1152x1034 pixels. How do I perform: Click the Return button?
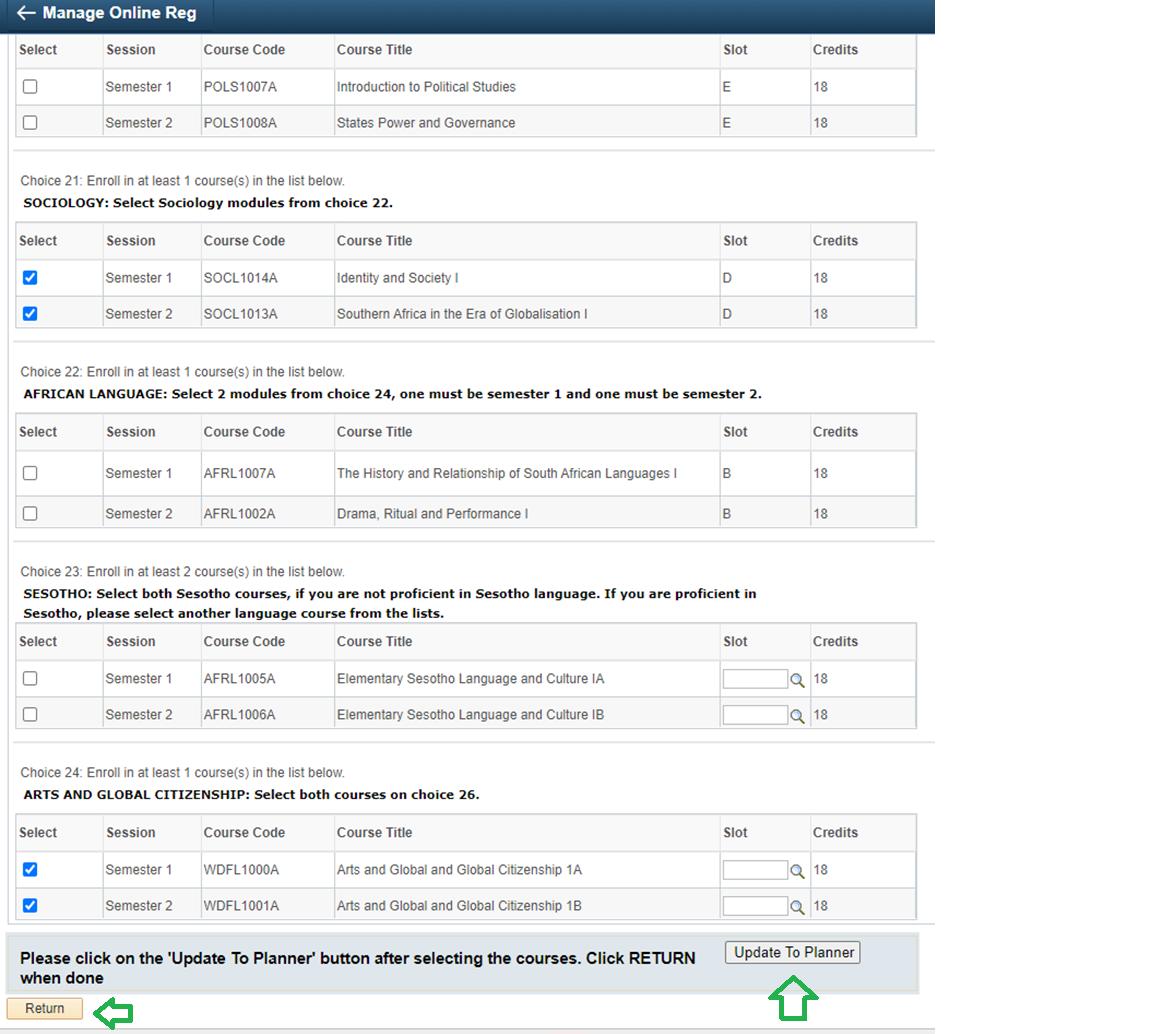point(45,1008)
